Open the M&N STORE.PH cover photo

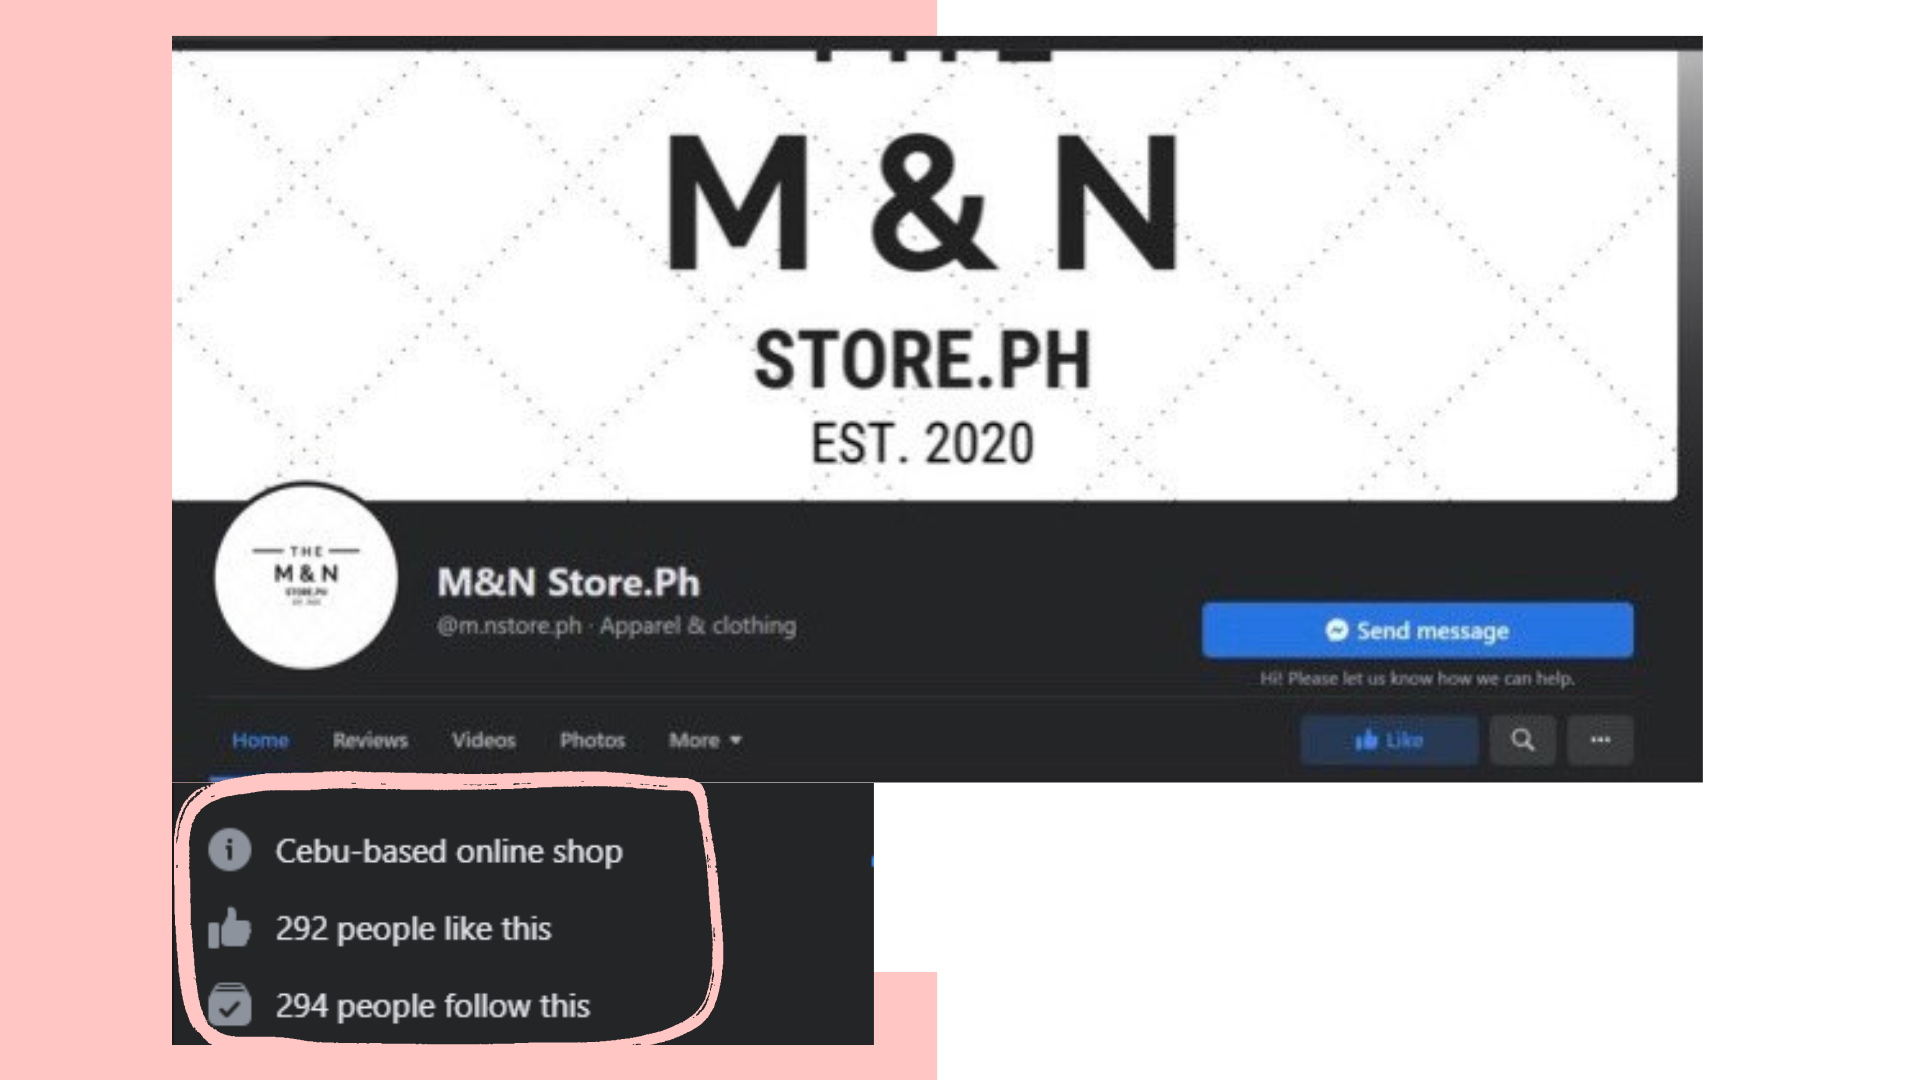coord(925,270)
